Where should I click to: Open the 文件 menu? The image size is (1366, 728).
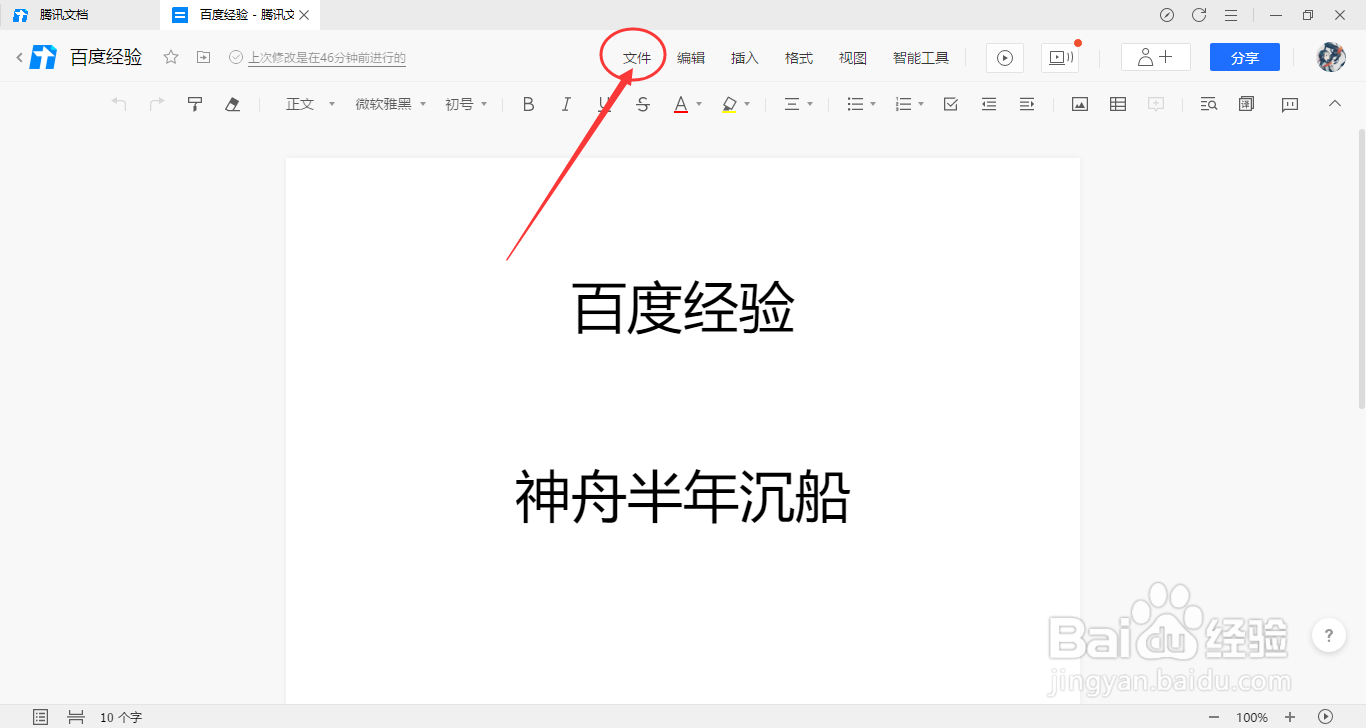coord(637,58)
